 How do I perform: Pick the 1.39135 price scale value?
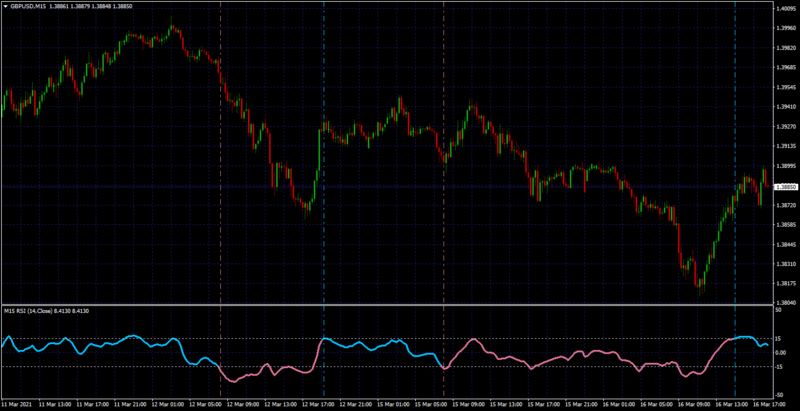(785, 146)
